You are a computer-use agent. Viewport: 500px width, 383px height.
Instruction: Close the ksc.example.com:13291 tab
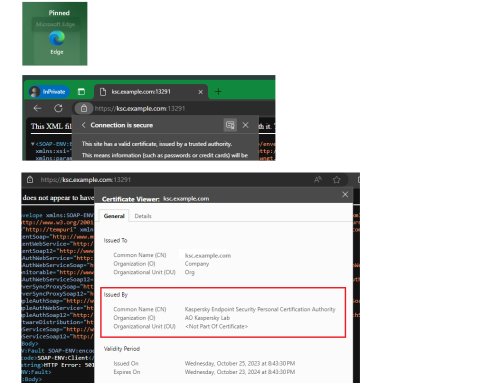tap(200, 92)
